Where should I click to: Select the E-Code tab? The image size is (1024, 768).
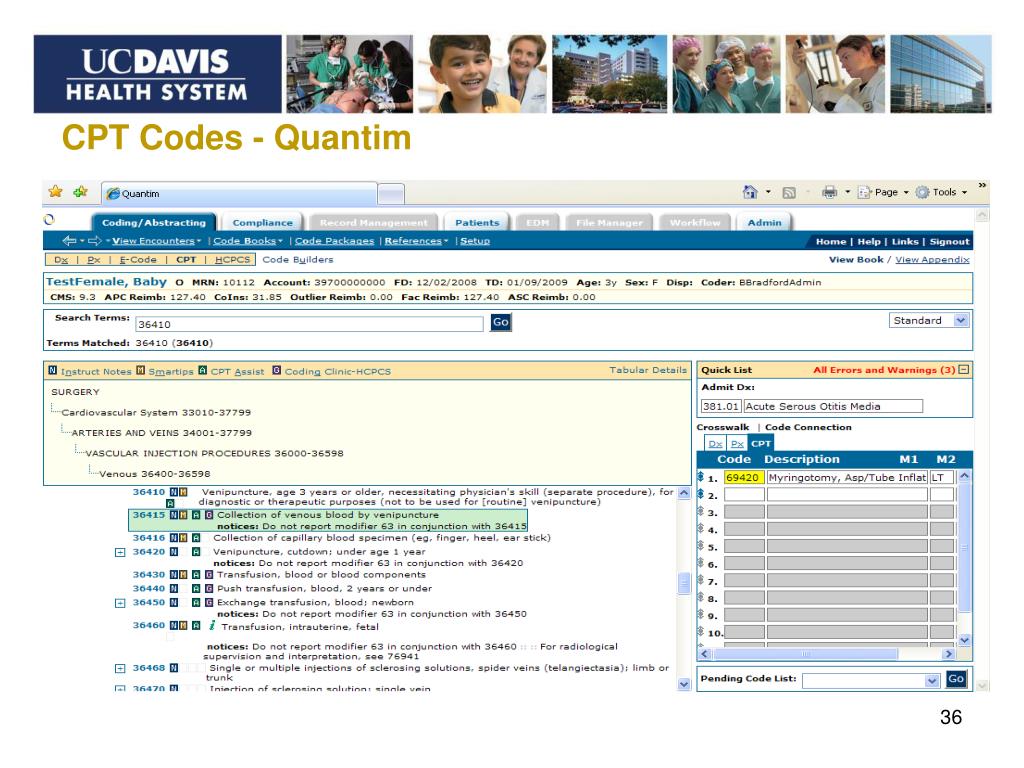pyautogui.click(x=138, y=260)
